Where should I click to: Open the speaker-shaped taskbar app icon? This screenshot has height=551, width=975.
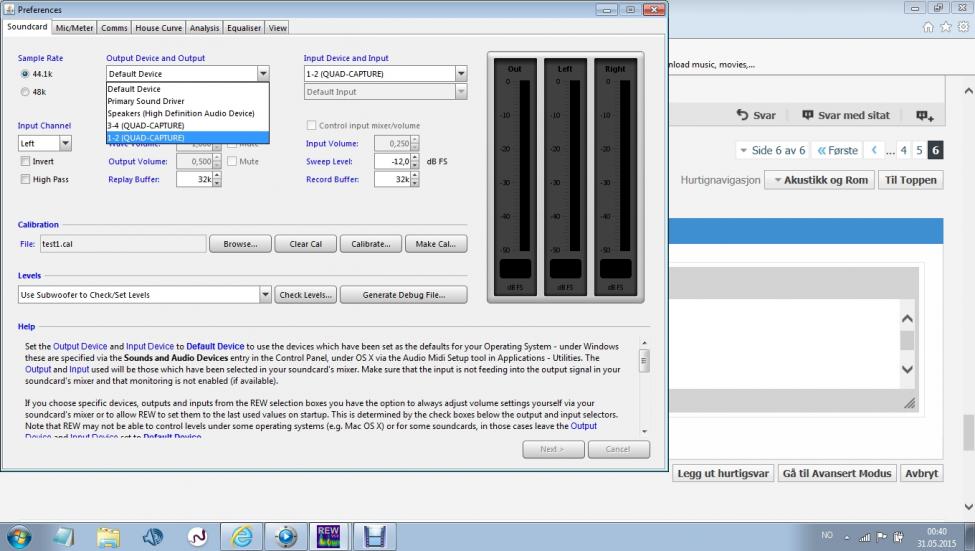pyautogui.click(x=152, y=537)
